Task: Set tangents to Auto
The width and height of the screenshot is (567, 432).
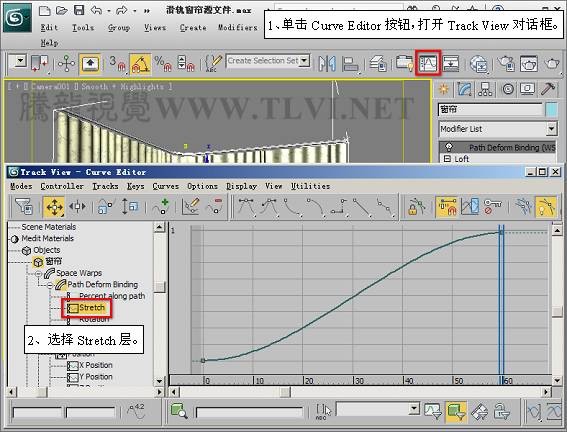Action: (246, 207)
